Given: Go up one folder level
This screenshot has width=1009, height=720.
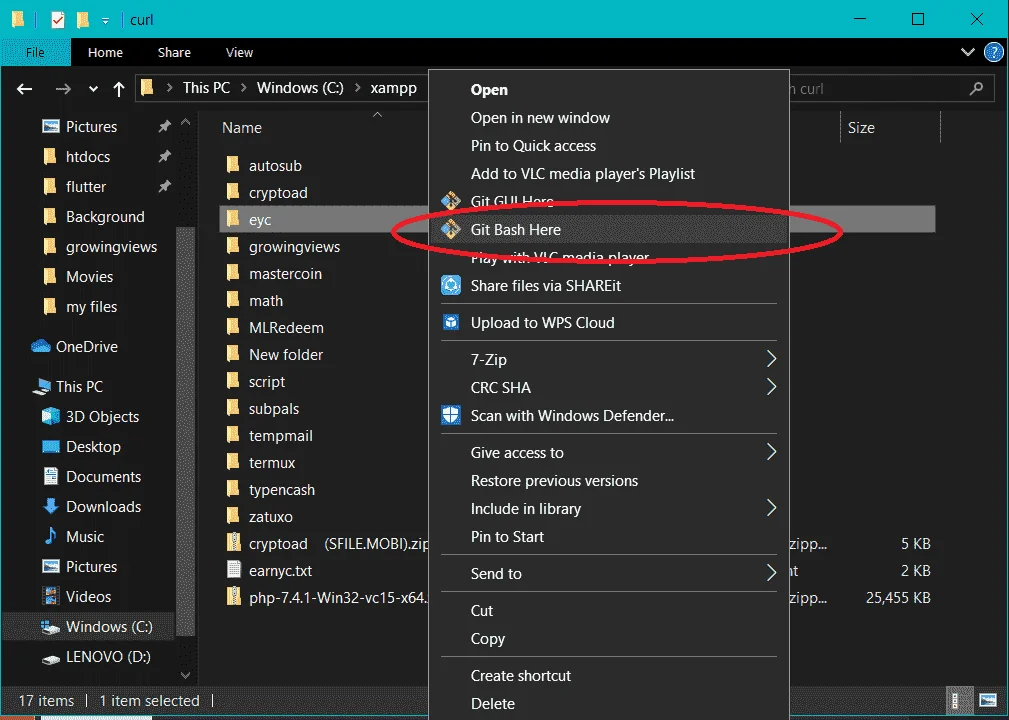Looking at the screenshot, I should click(x=118, y=89).
